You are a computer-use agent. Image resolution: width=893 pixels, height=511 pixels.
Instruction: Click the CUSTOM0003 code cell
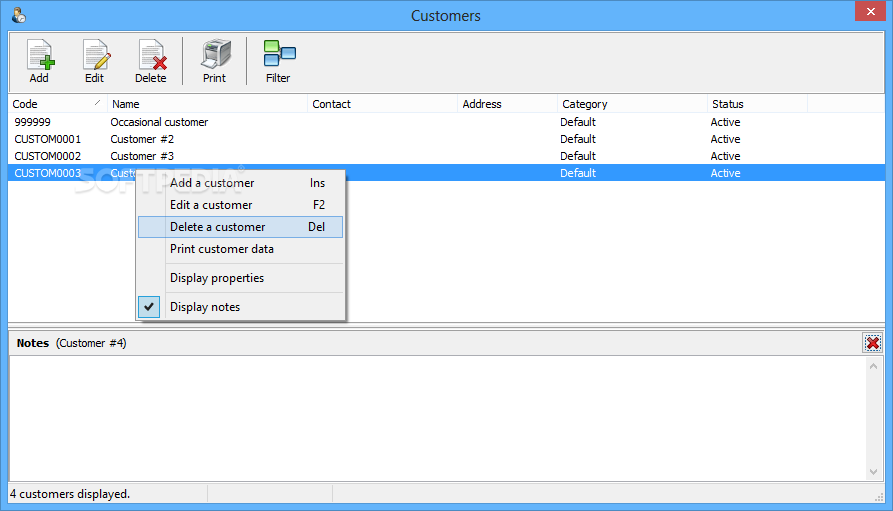pyautogui.click(x=48, y=173)
